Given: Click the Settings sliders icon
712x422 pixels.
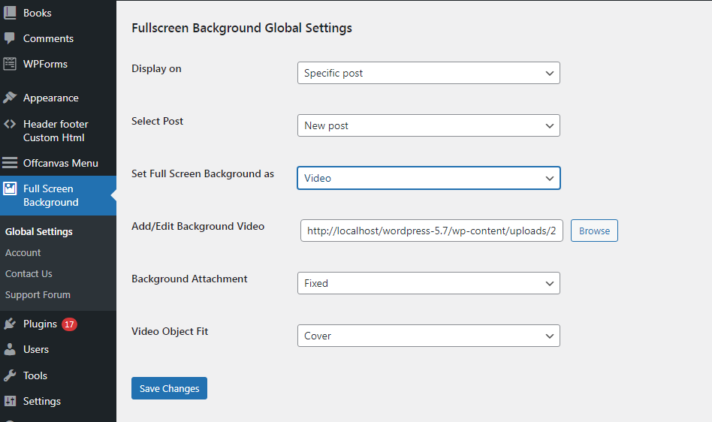Looking at the screenshot, I should (x=10, y=401).
